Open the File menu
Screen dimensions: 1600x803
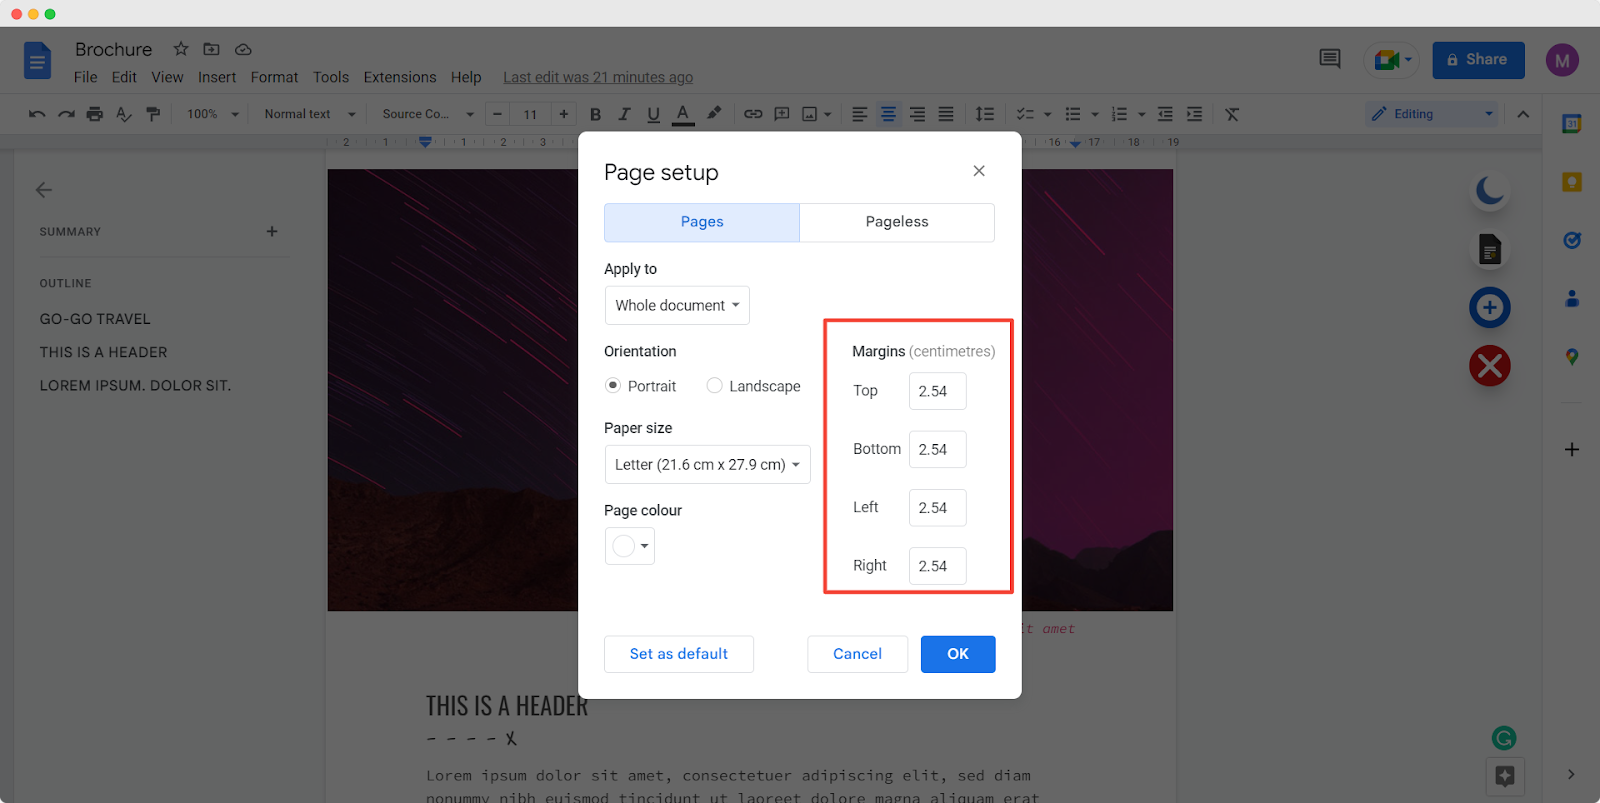(86, 77)
